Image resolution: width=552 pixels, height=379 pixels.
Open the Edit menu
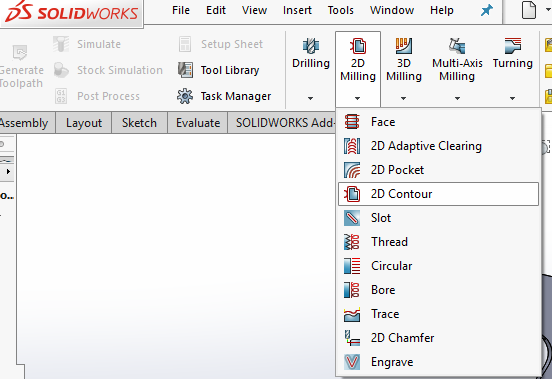(216, 11)
